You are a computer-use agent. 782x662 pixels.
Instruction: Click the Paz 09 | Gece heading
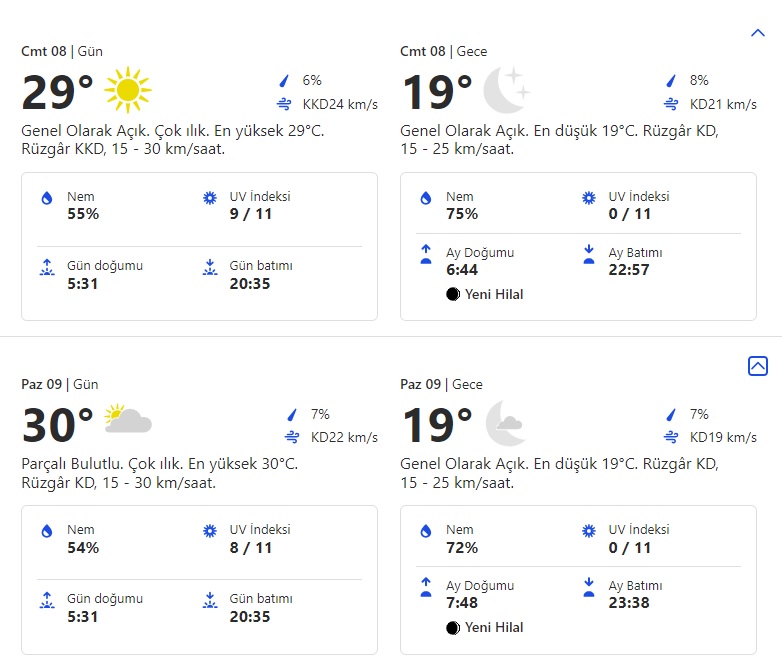441,384
